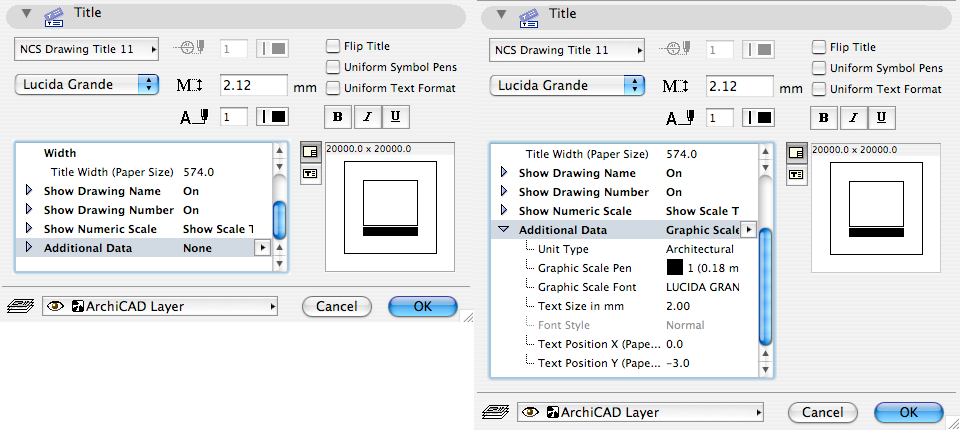Expand Show Numeric Scale in left dialog
This screenshot has width=960, height=430.
(28, 228)
